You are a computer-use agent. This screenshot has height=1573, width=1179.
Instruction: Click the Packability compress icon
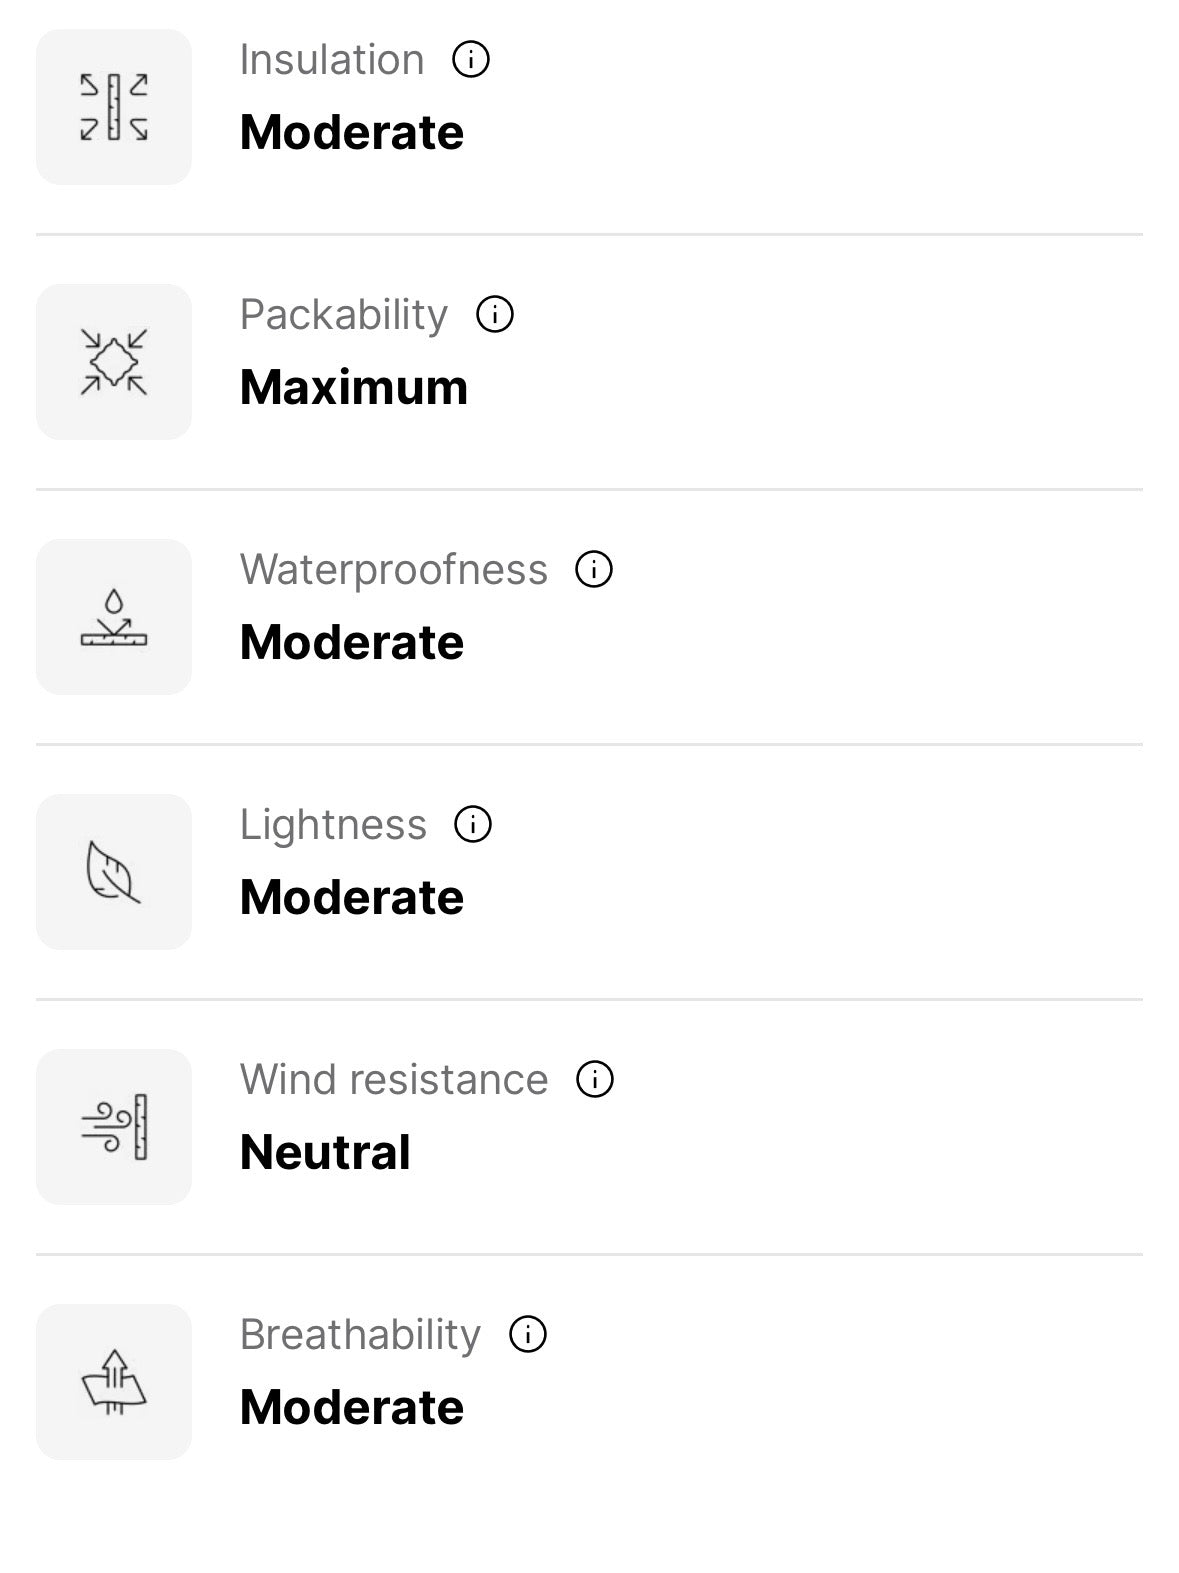click(114, 362)
